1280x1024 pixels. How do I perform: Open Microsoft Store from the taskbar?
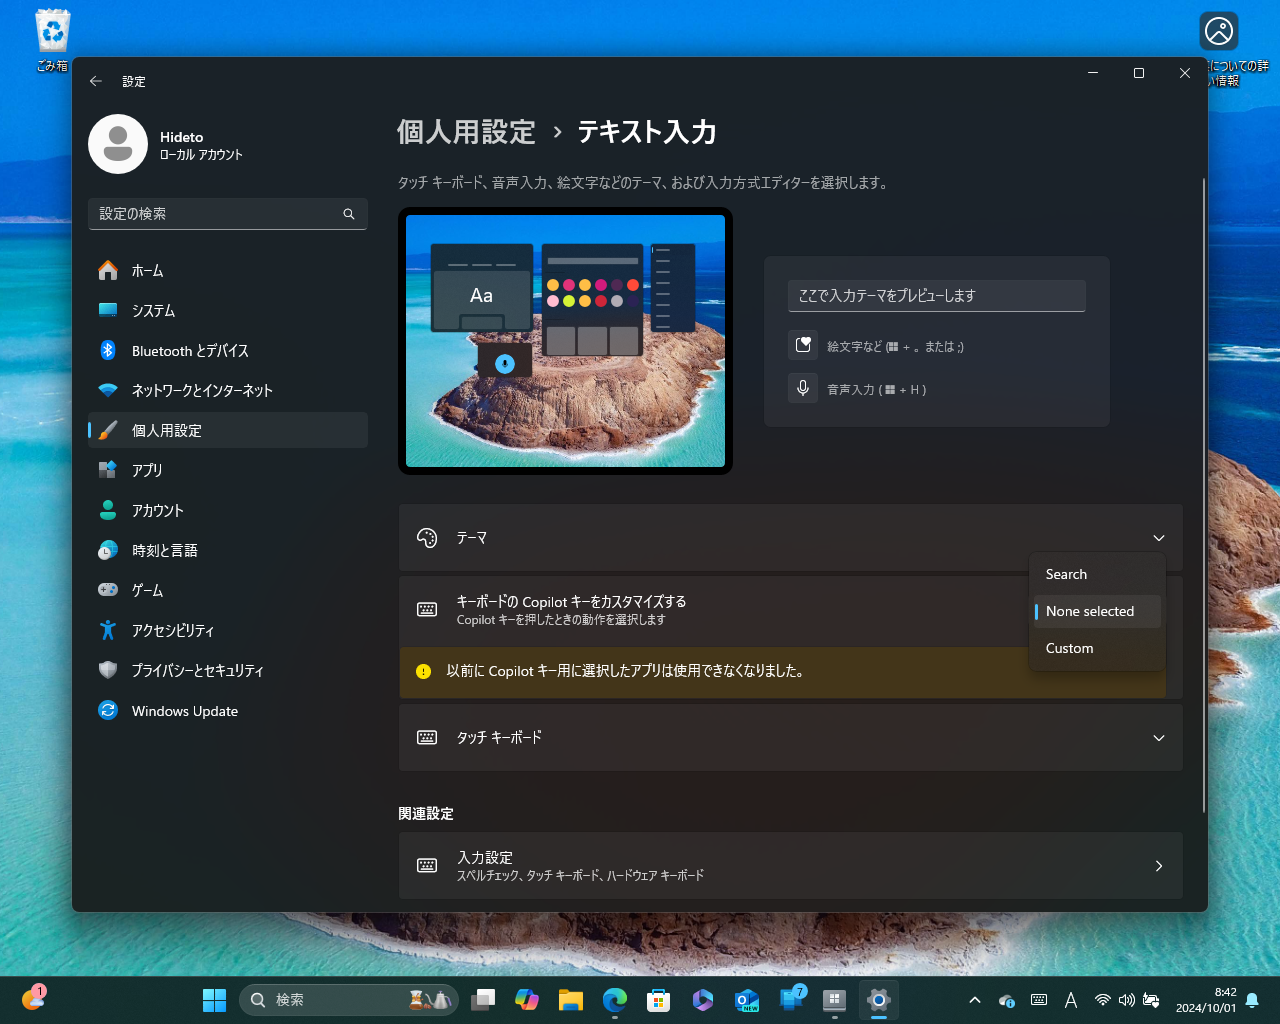click(657, 999)
